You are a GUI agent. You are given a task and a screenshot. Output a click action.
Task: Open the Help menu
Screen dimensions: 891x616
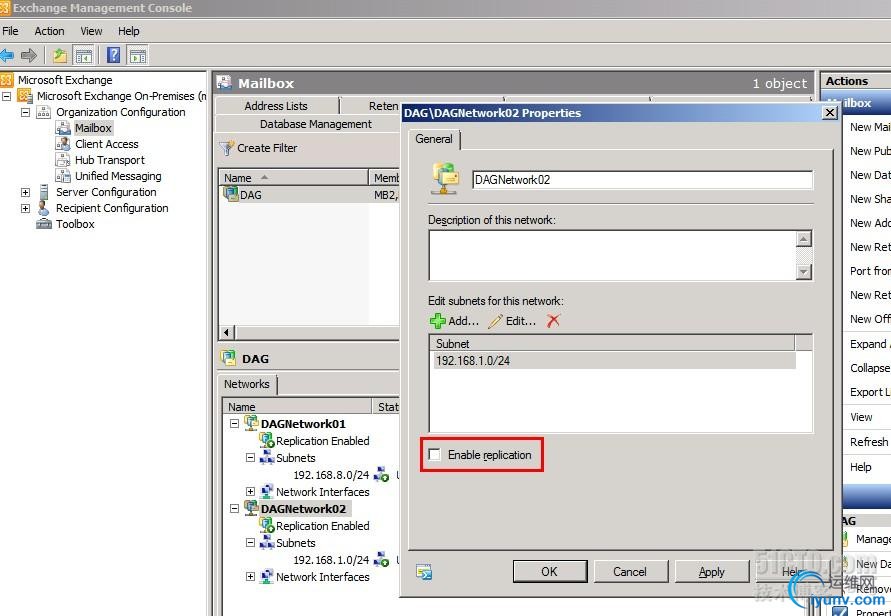point(128,31)
